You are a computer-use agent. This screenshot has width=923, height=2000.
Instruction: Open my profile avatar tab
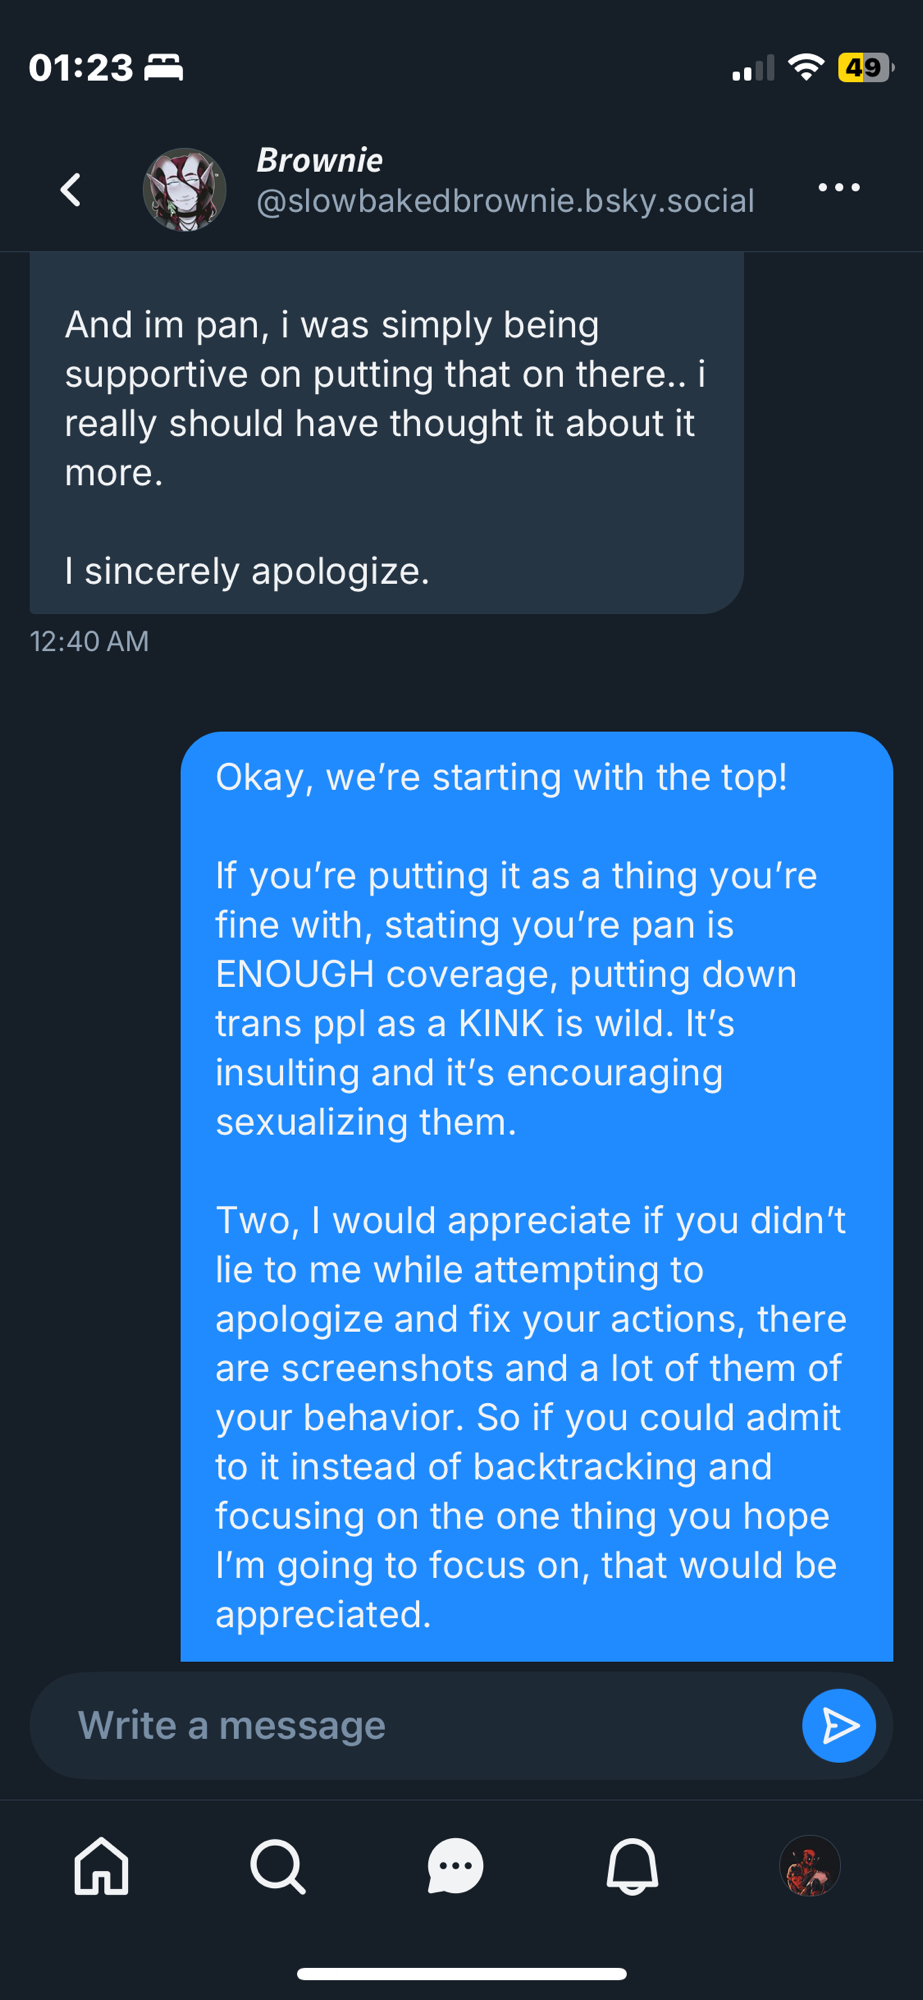pos(809,1866)
